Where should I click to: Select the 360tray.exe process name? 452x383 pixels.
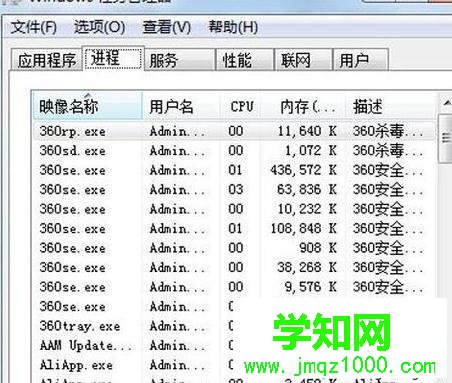coord(80,326)
